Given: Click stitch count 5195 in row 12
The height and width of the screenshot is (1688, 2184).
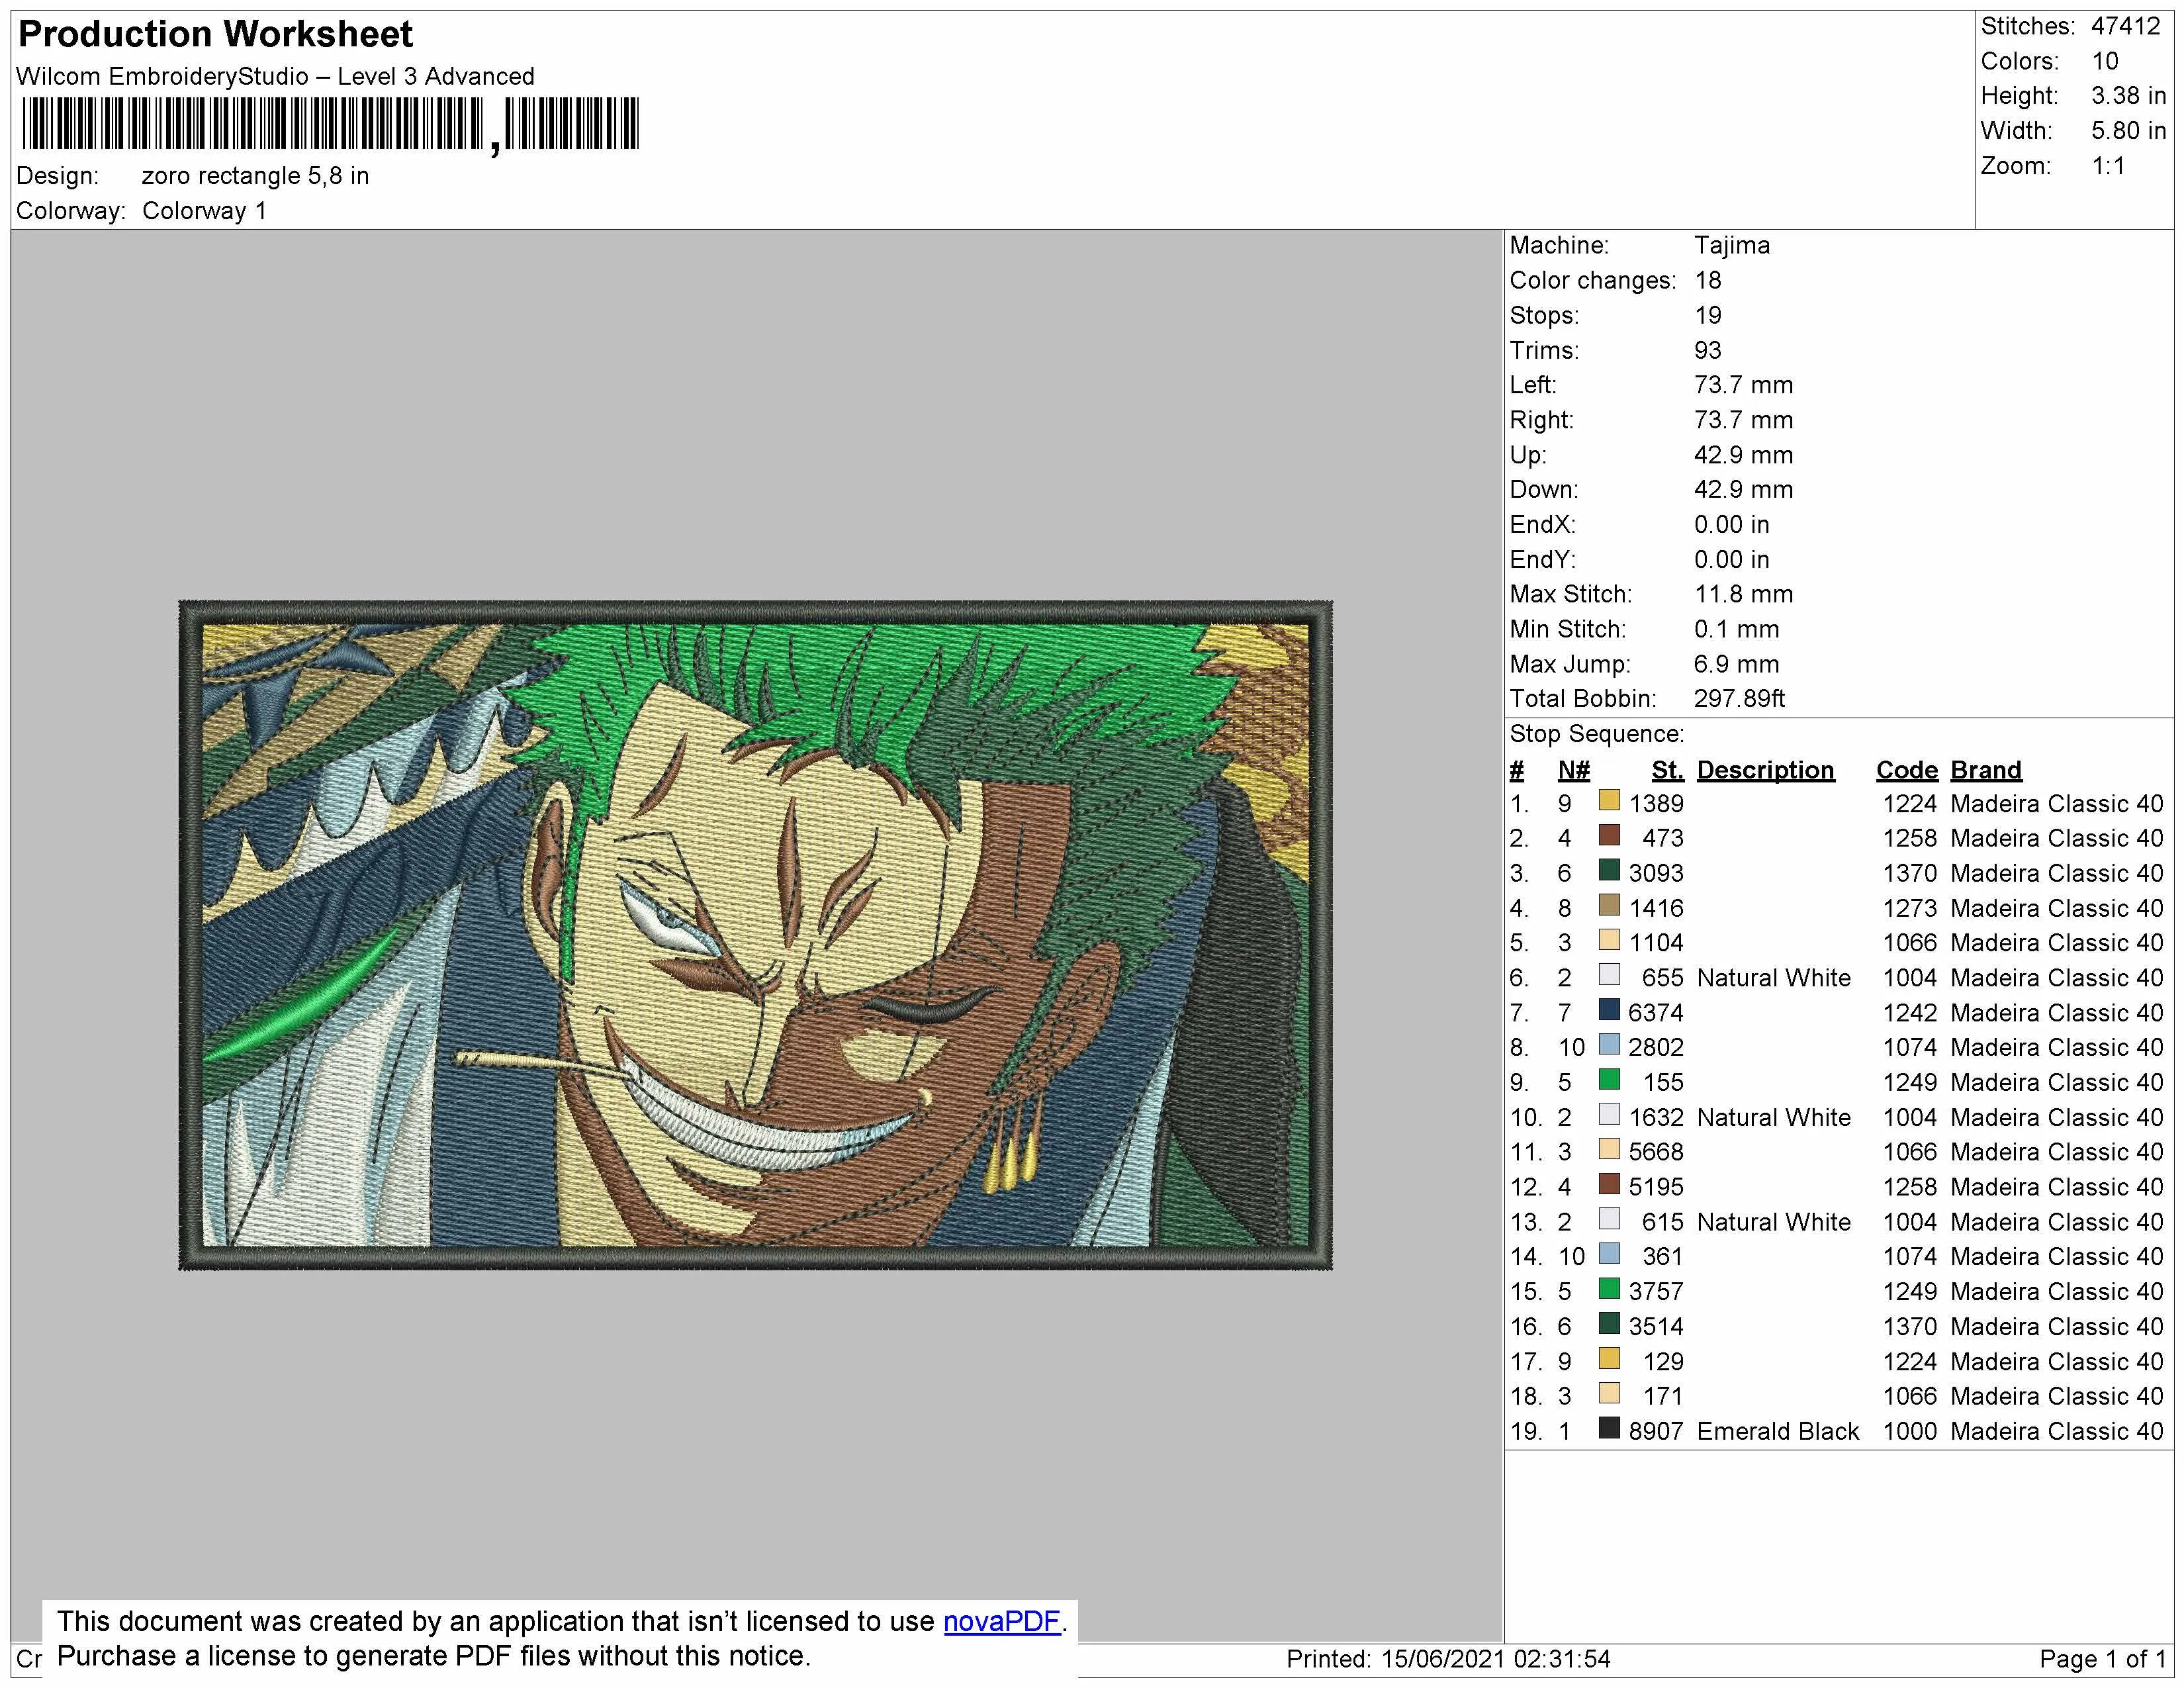Looking at the screenshot, I should pyautogui.click(x=1656, y=1187).
